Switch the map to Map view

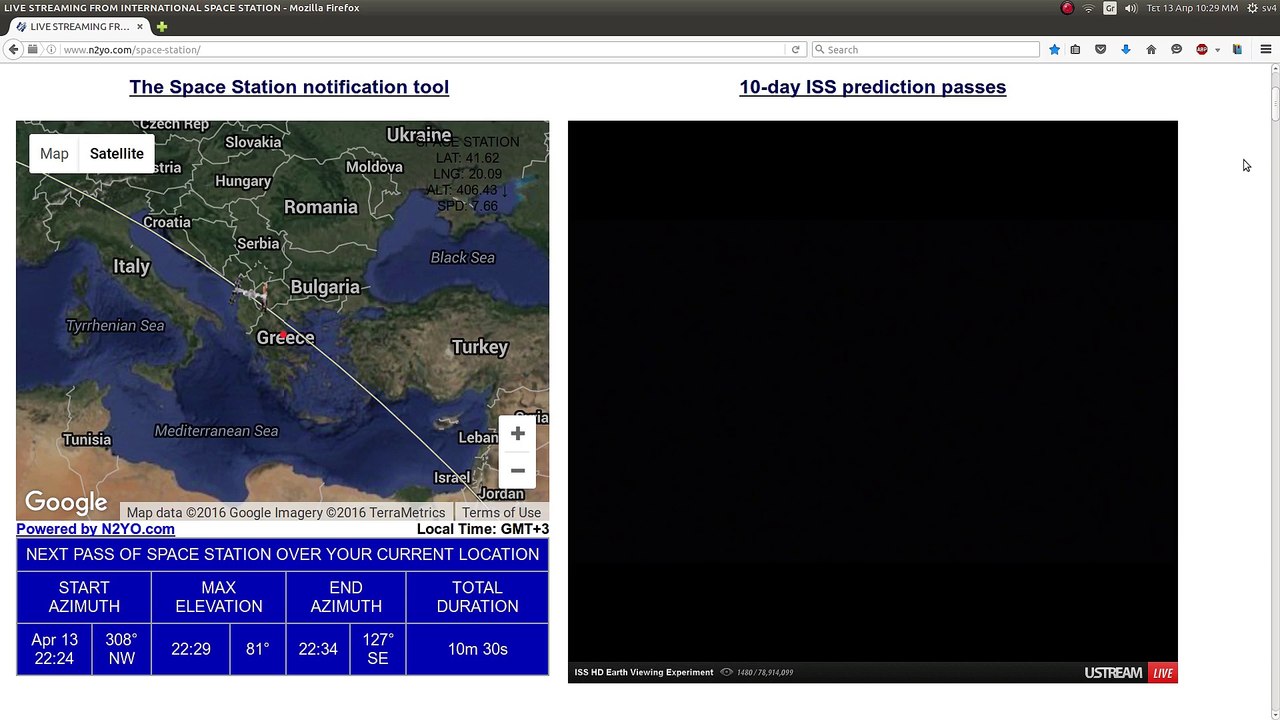coord(54,153)
